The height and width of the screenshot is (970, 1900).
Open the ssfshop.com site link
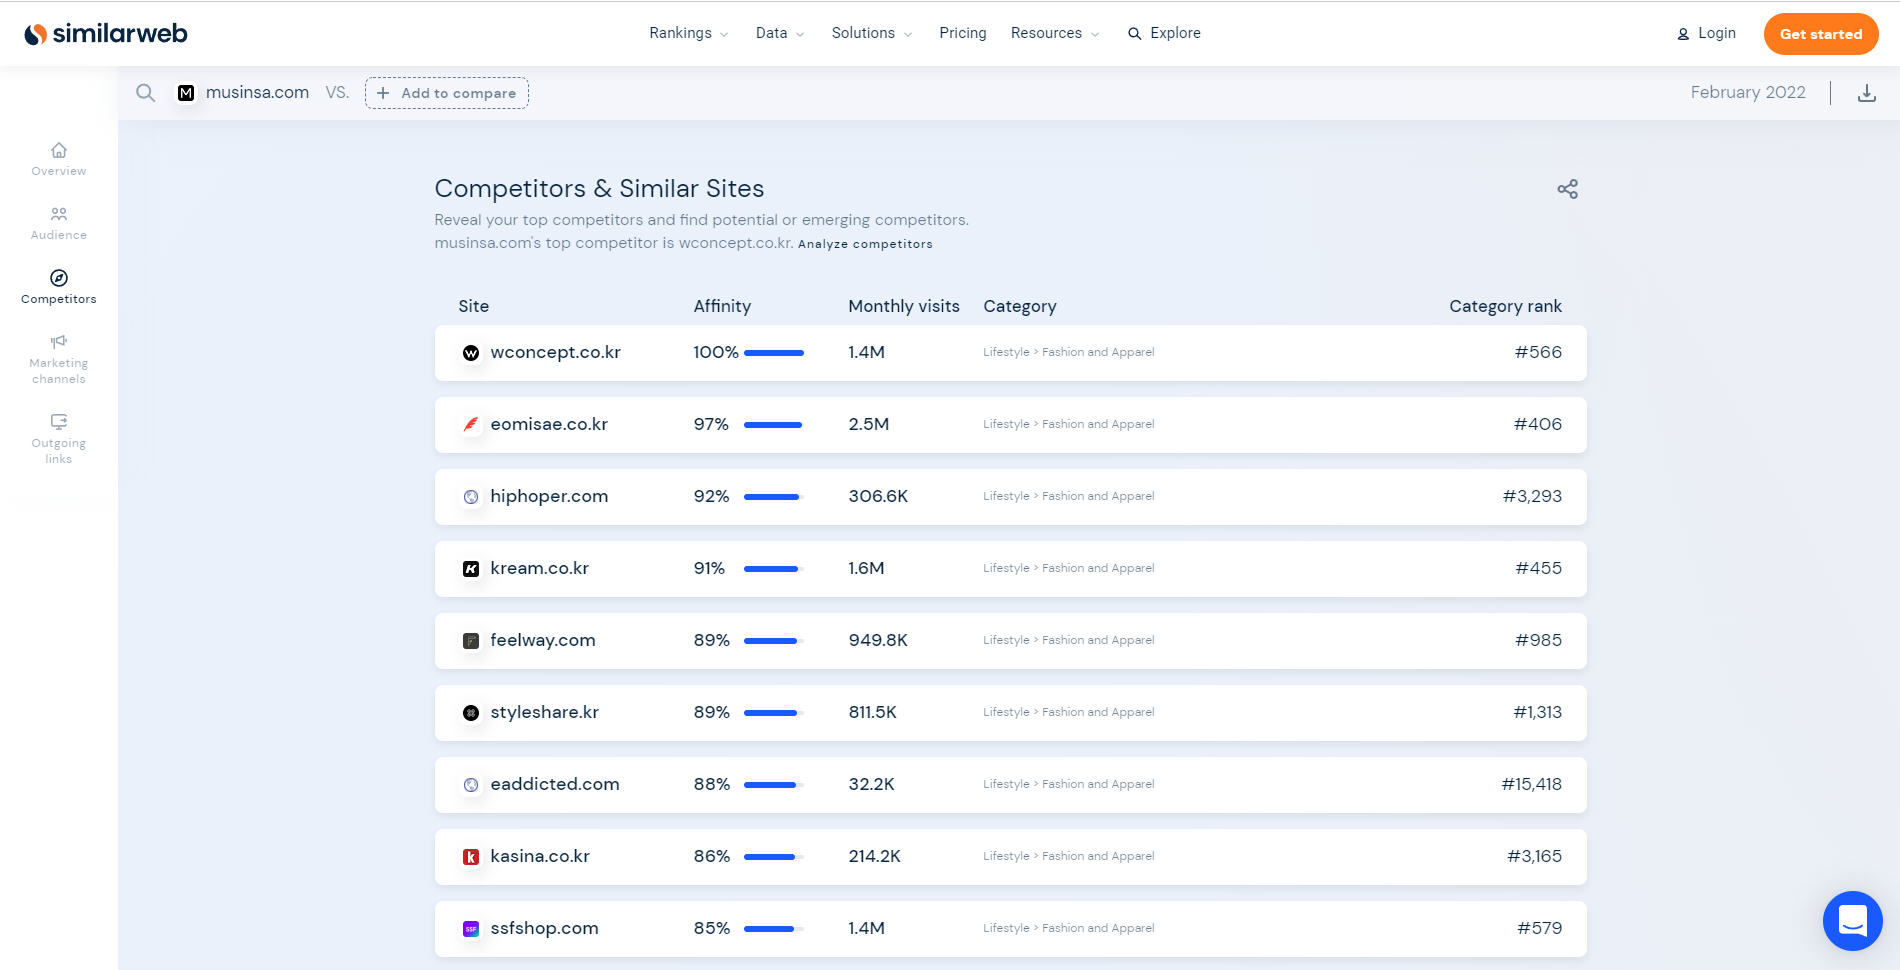(x=544, y=928)
